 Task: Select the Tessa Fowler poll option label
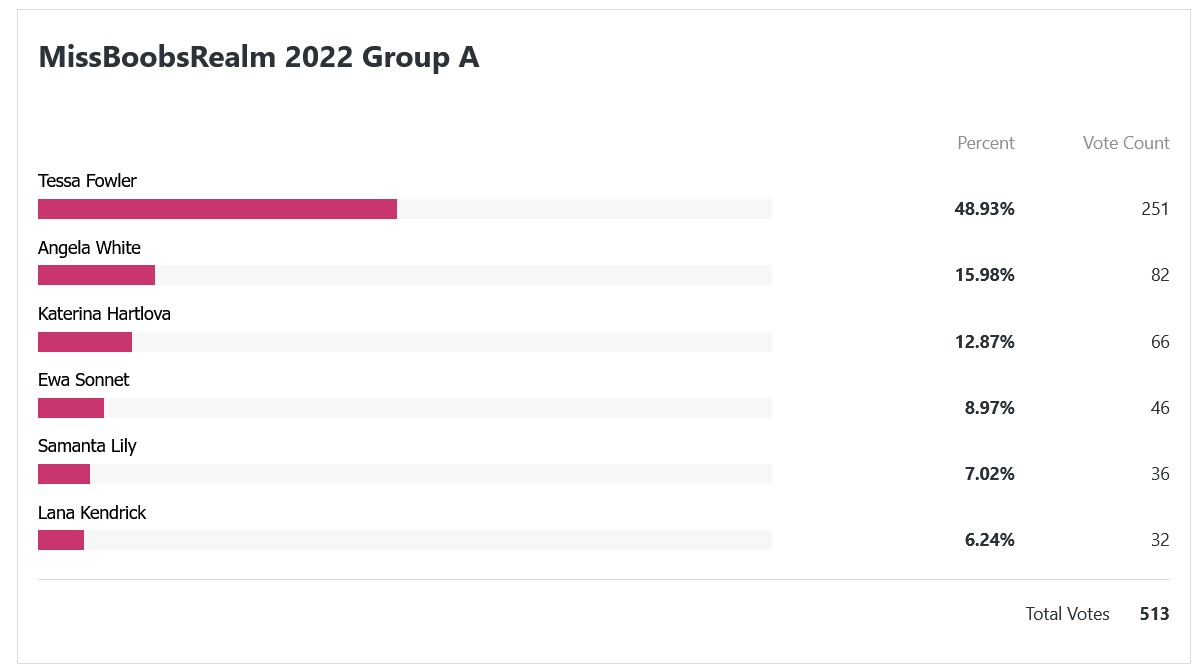pos(87,181)
